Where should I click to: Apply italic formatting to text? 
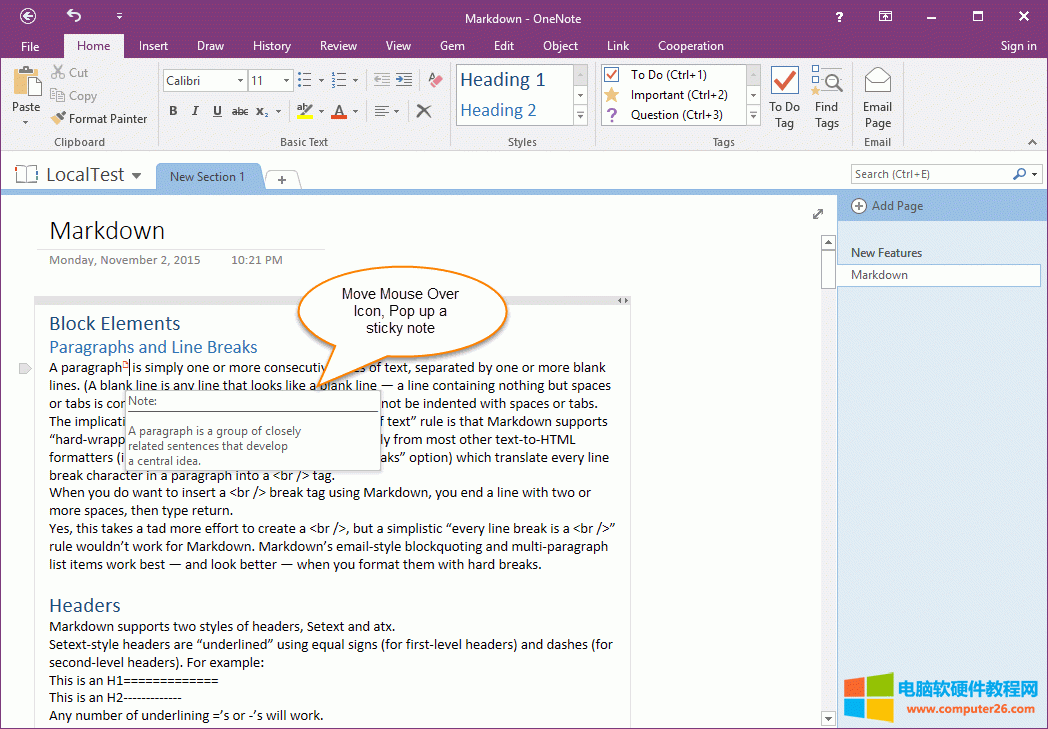(x=195, y=111)
